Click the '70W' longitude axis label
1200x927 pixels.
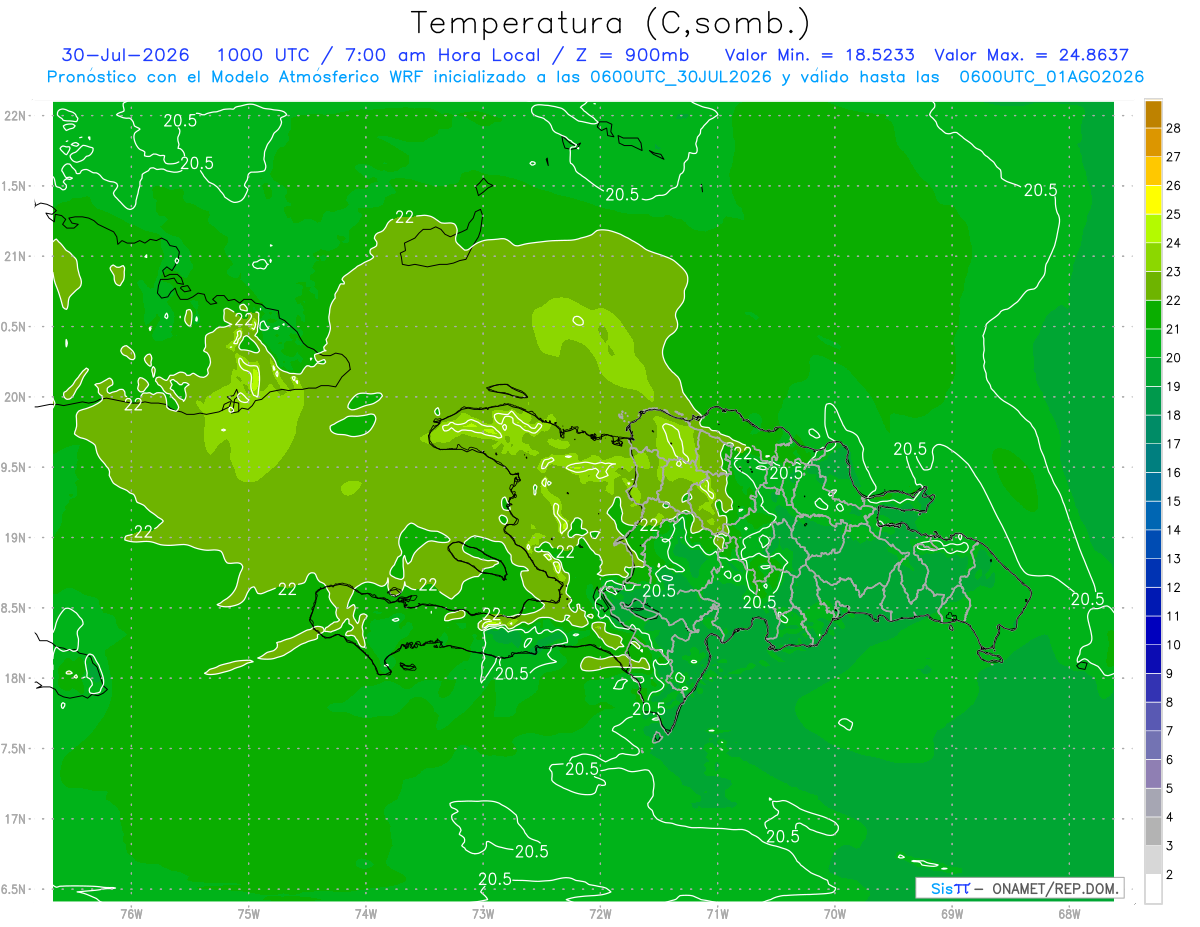834,913
